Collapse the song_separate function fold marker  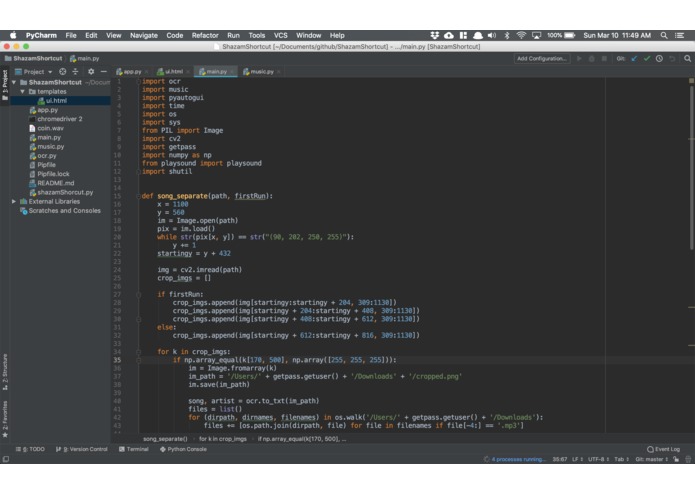click(x=138, y=196)
